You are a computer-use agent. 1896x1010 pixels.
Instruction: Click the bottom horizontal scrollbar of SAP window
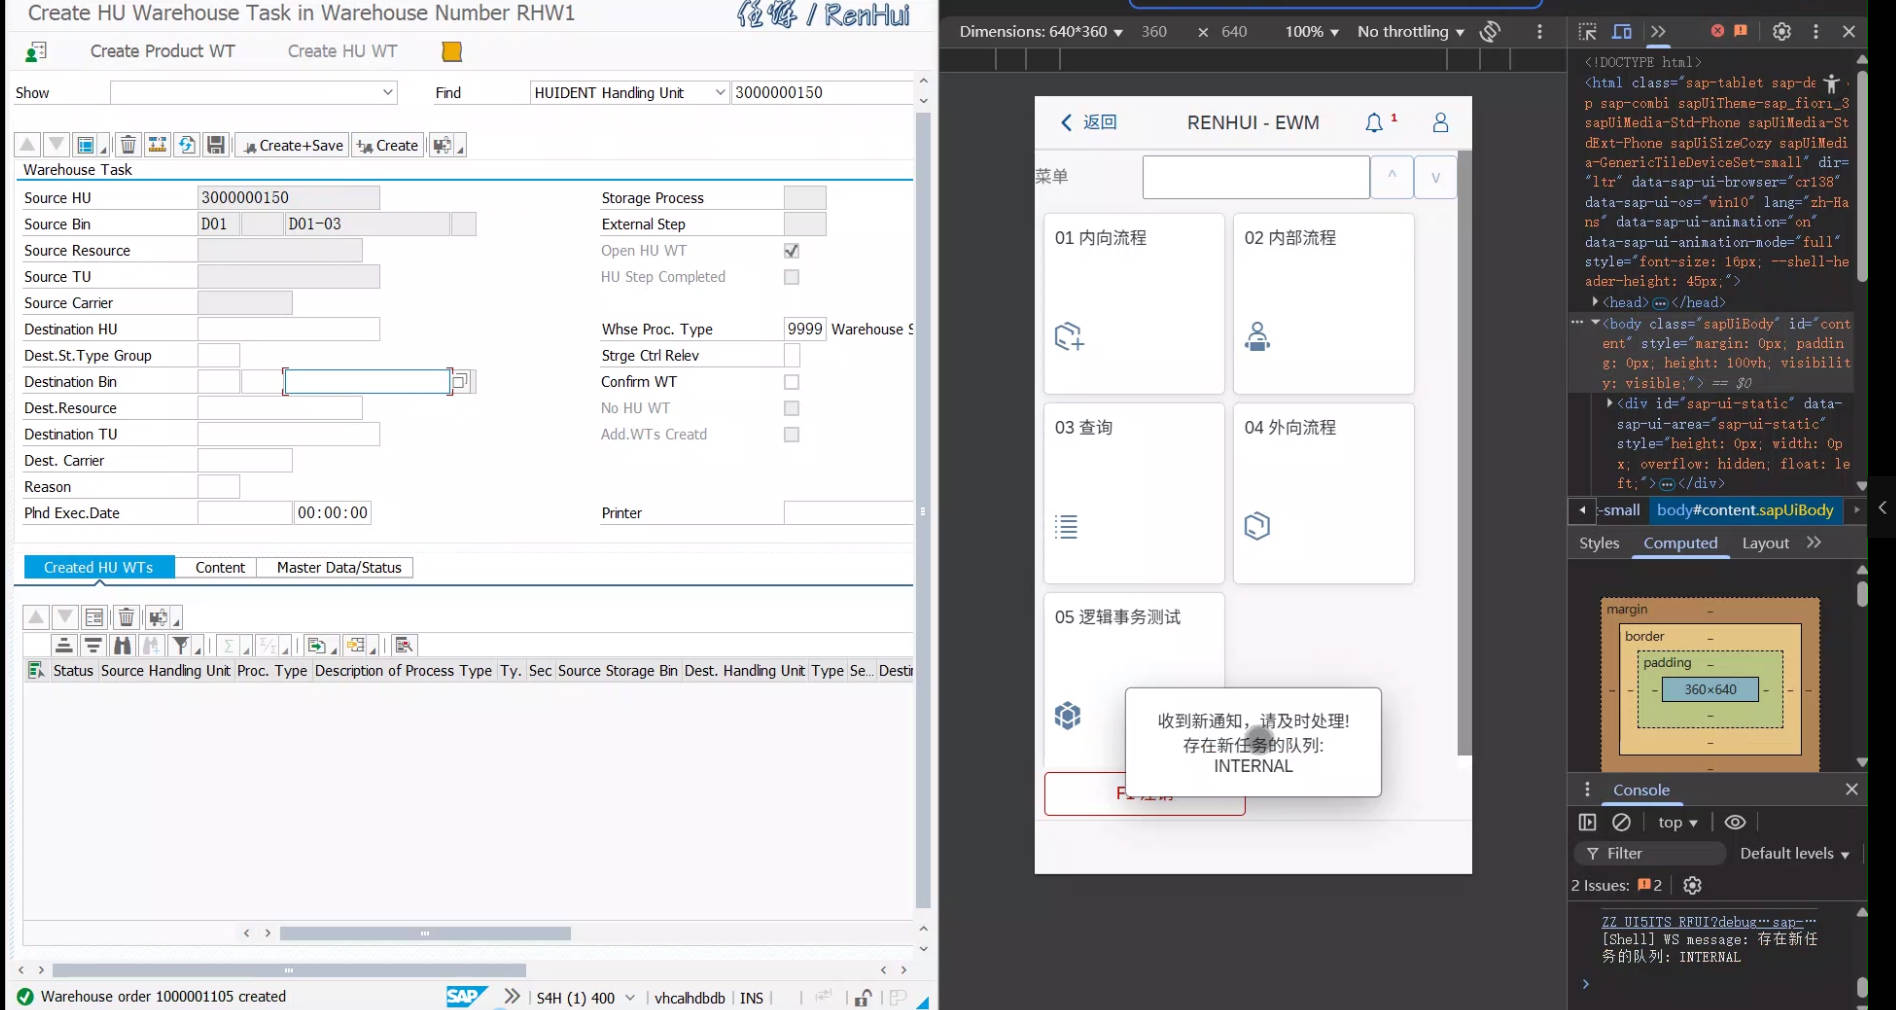click(289, 970)
